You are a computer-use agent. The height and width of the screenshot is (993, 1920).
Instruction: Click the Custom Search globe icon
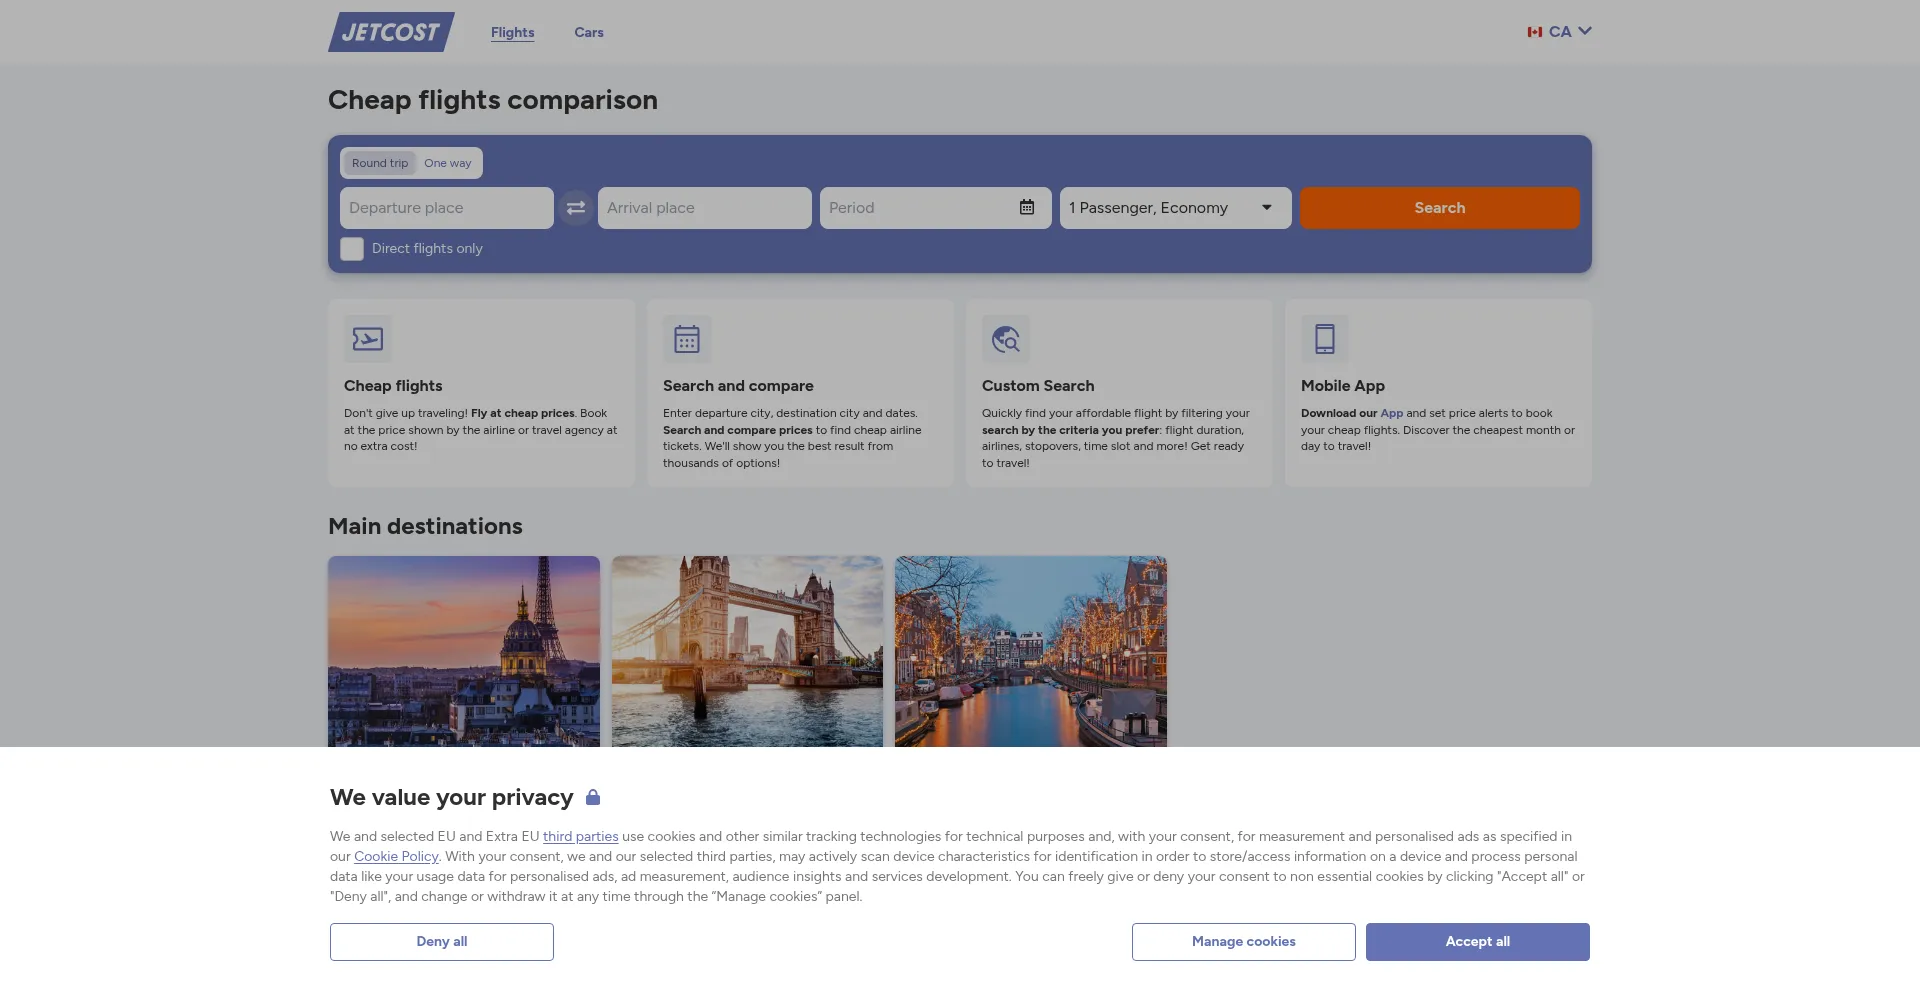[x=1006, y=339]
